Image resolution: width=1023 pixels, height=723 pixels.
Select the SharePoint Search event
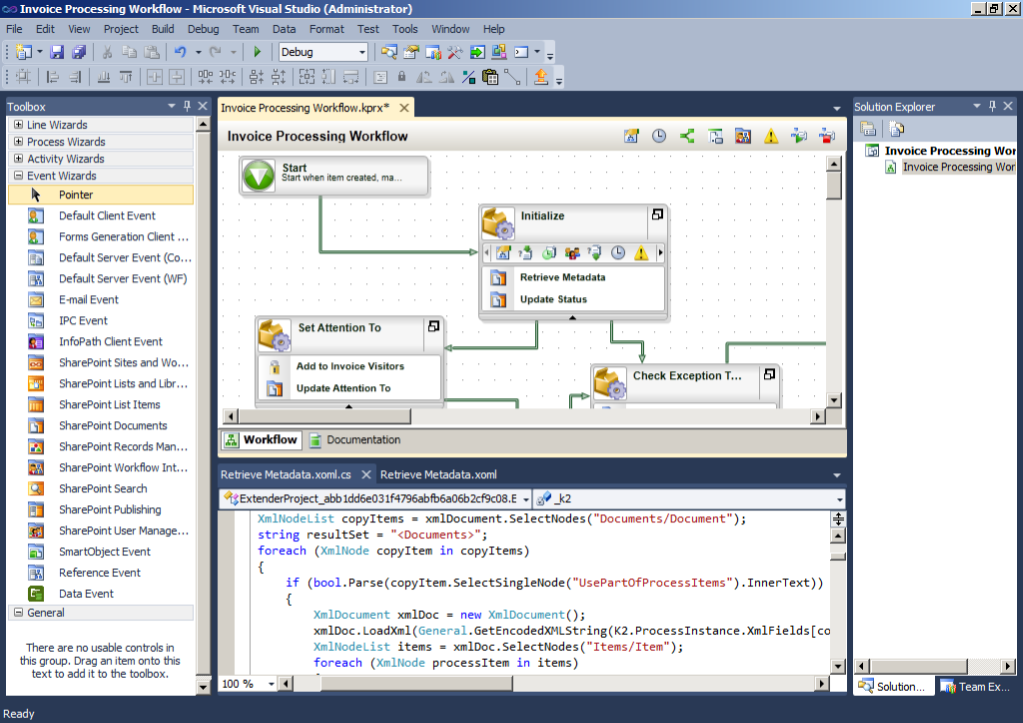(101, 489)
